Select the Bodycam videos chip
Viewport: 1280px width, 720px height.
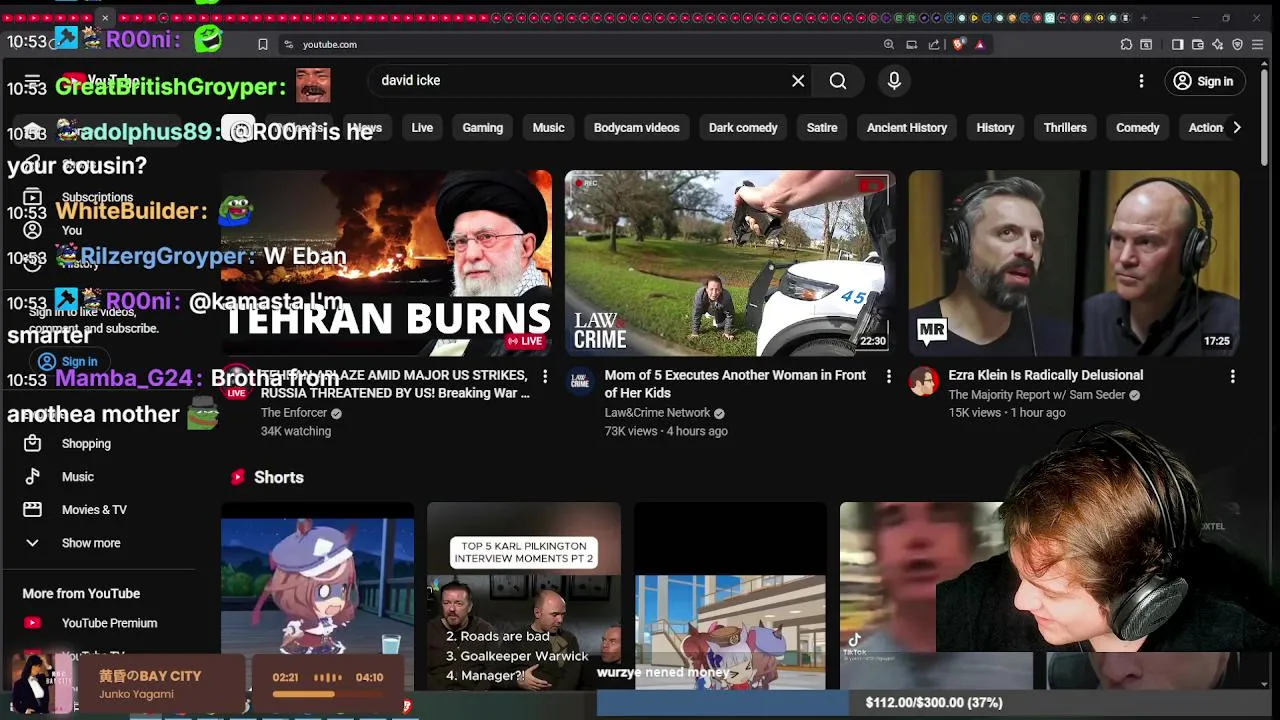click(x=636, y=128)
